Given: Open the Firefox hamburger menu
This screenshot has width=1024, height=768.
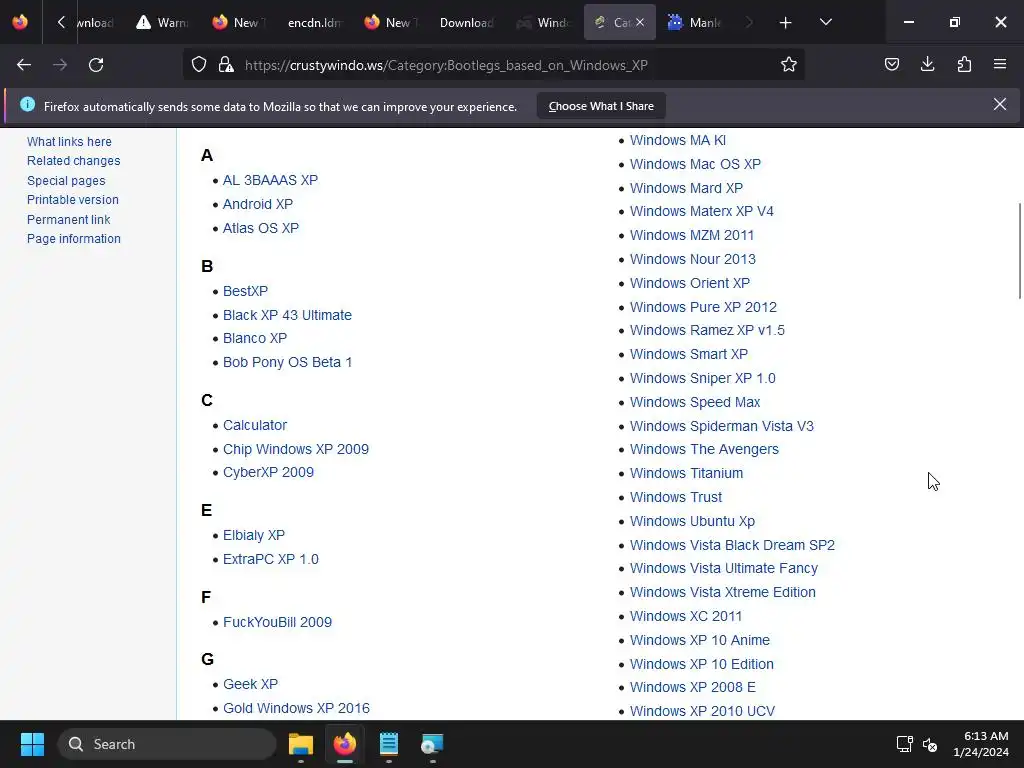Looking at the screenshot, I should tap(999, 65).
